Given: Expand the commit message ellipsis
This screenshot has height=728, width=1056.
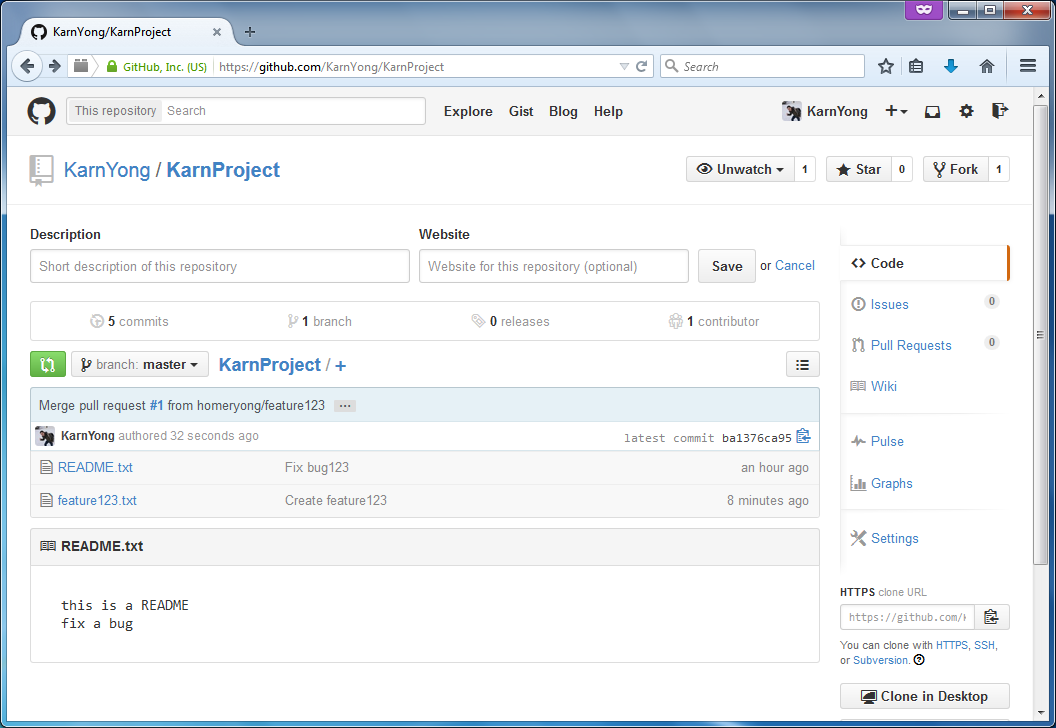Looking at the screenshot, I should click(x=344, y=406).
